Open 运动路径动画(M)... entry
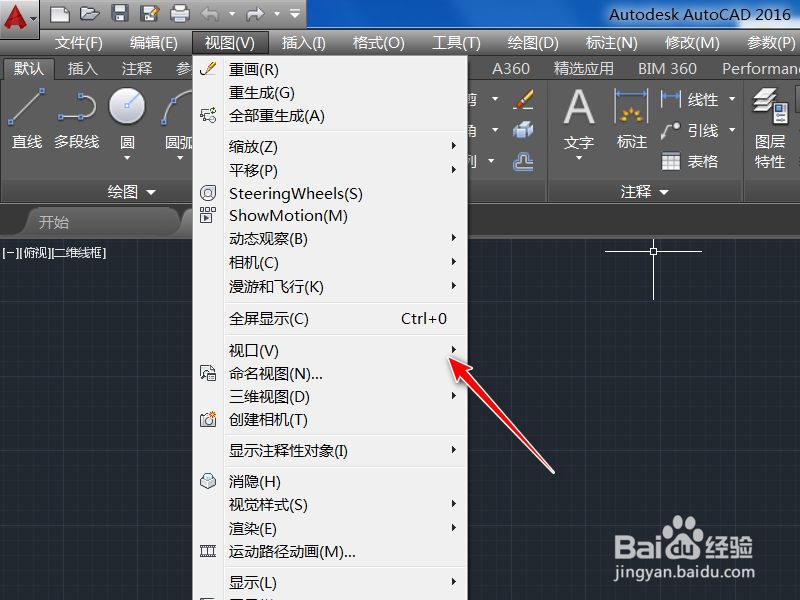800x600 pixels. tap(330, 552)
